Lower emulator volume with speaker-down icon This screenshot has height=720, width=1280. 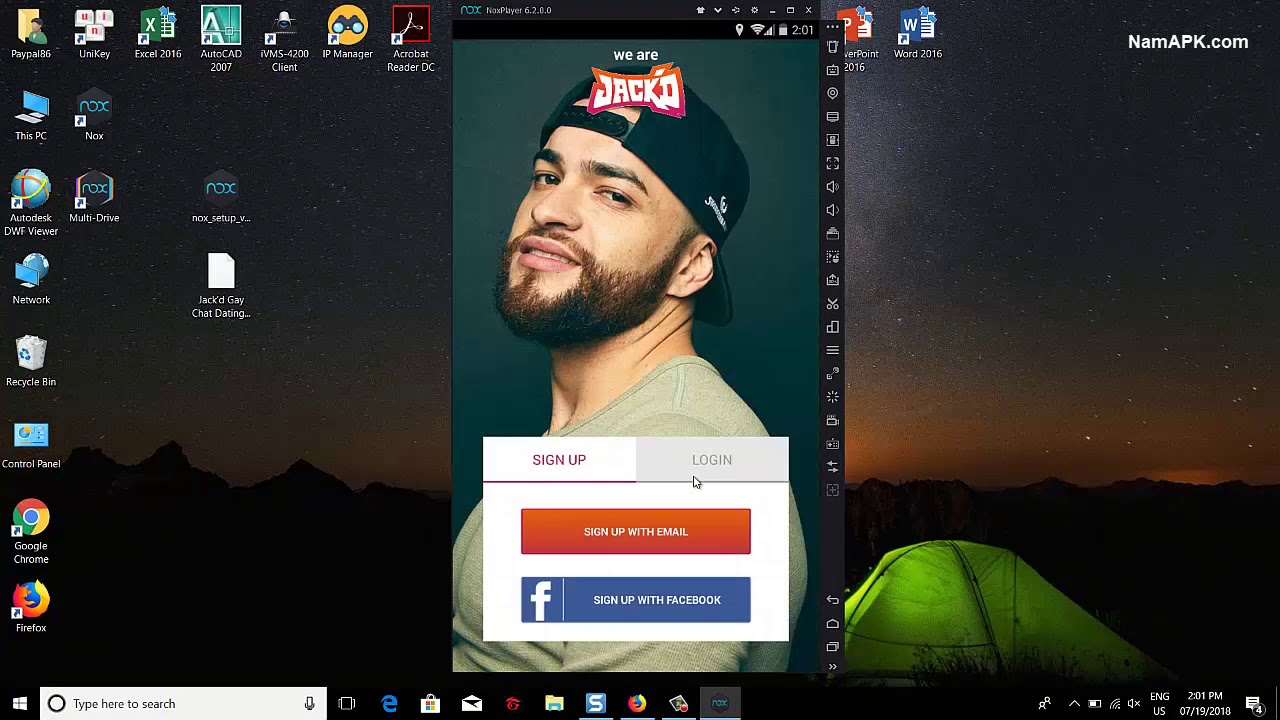pos(832,210)
